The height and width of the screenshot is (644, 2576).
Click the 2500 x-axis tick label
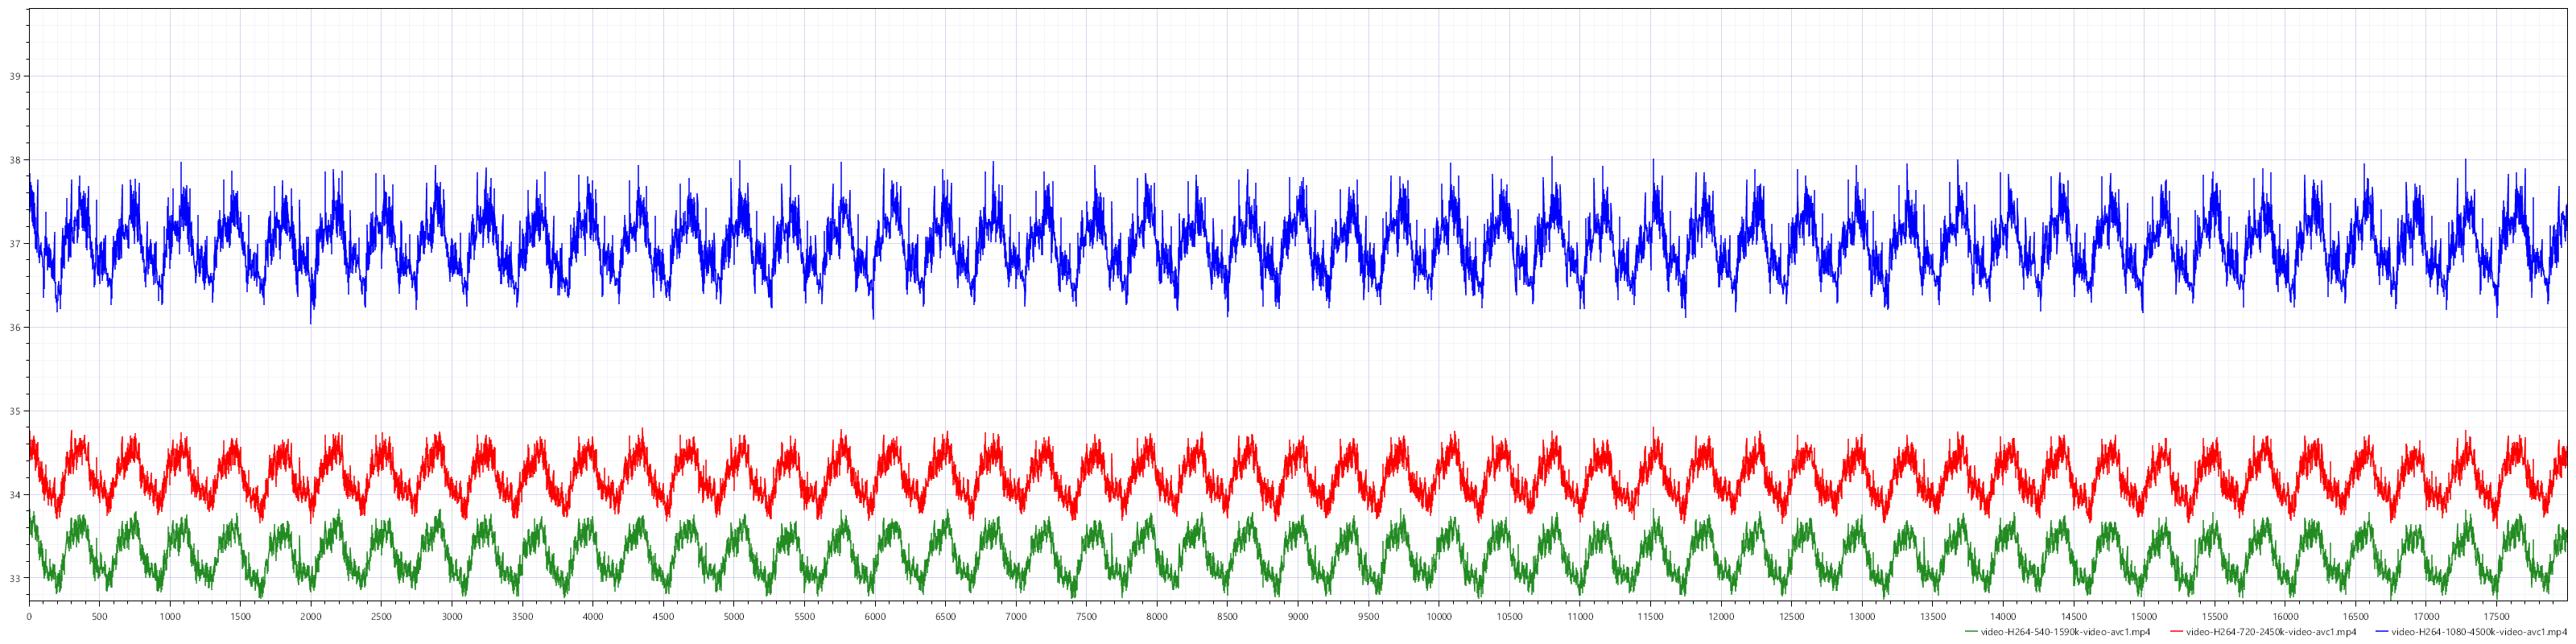[x=381, y=617]
